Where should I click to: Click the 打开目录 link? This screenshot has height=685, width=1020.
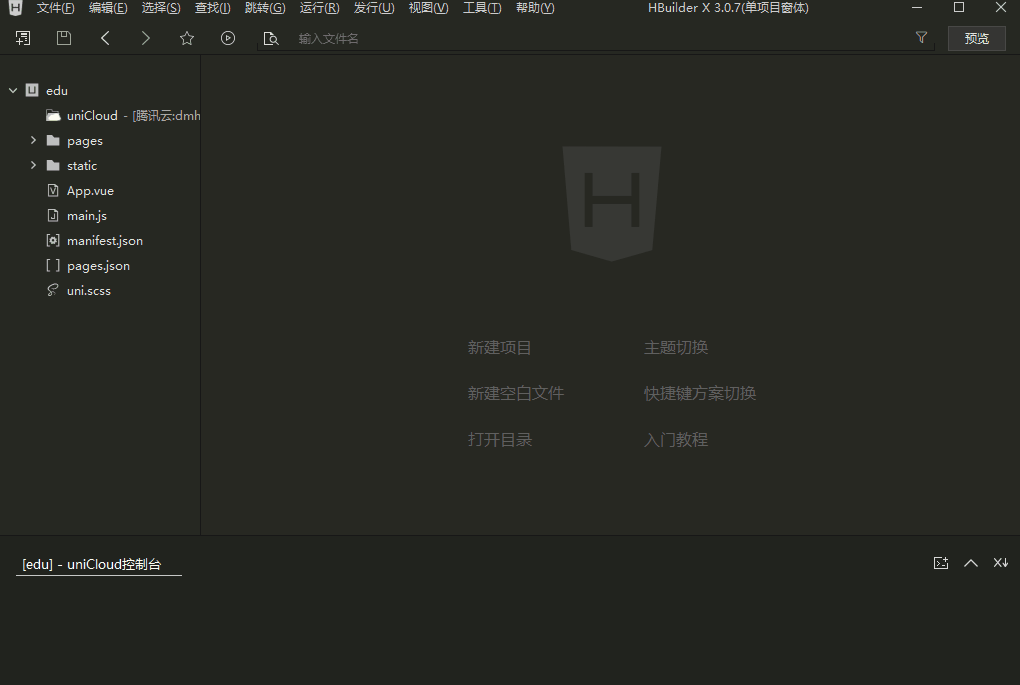point(499,440)
